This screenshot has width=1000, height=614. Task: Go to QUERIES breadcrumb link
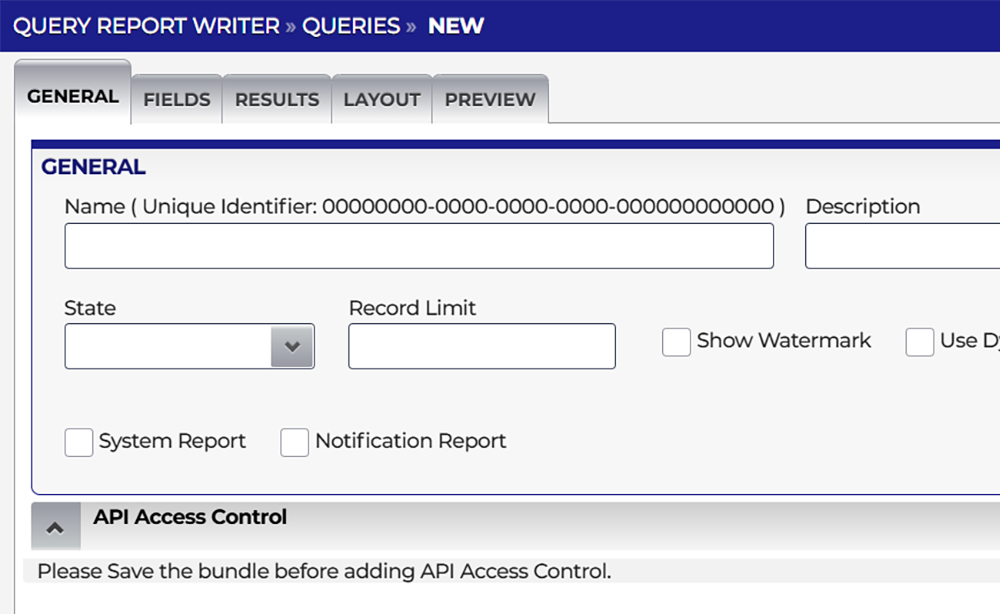click(x=351, y=26)
